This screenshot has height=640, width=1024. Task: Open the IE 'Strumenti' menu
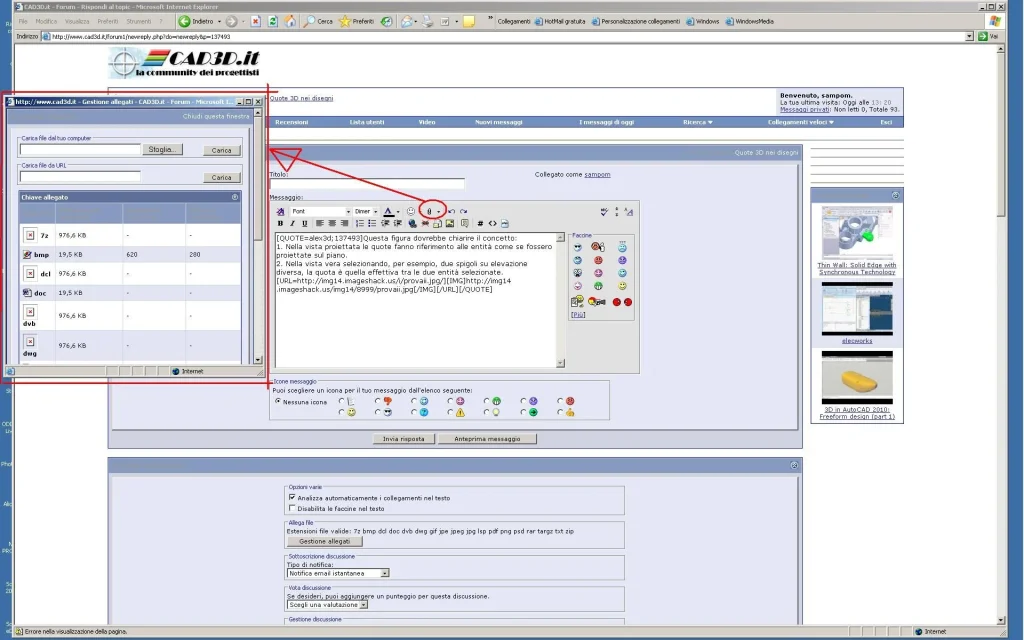(138, 22)
